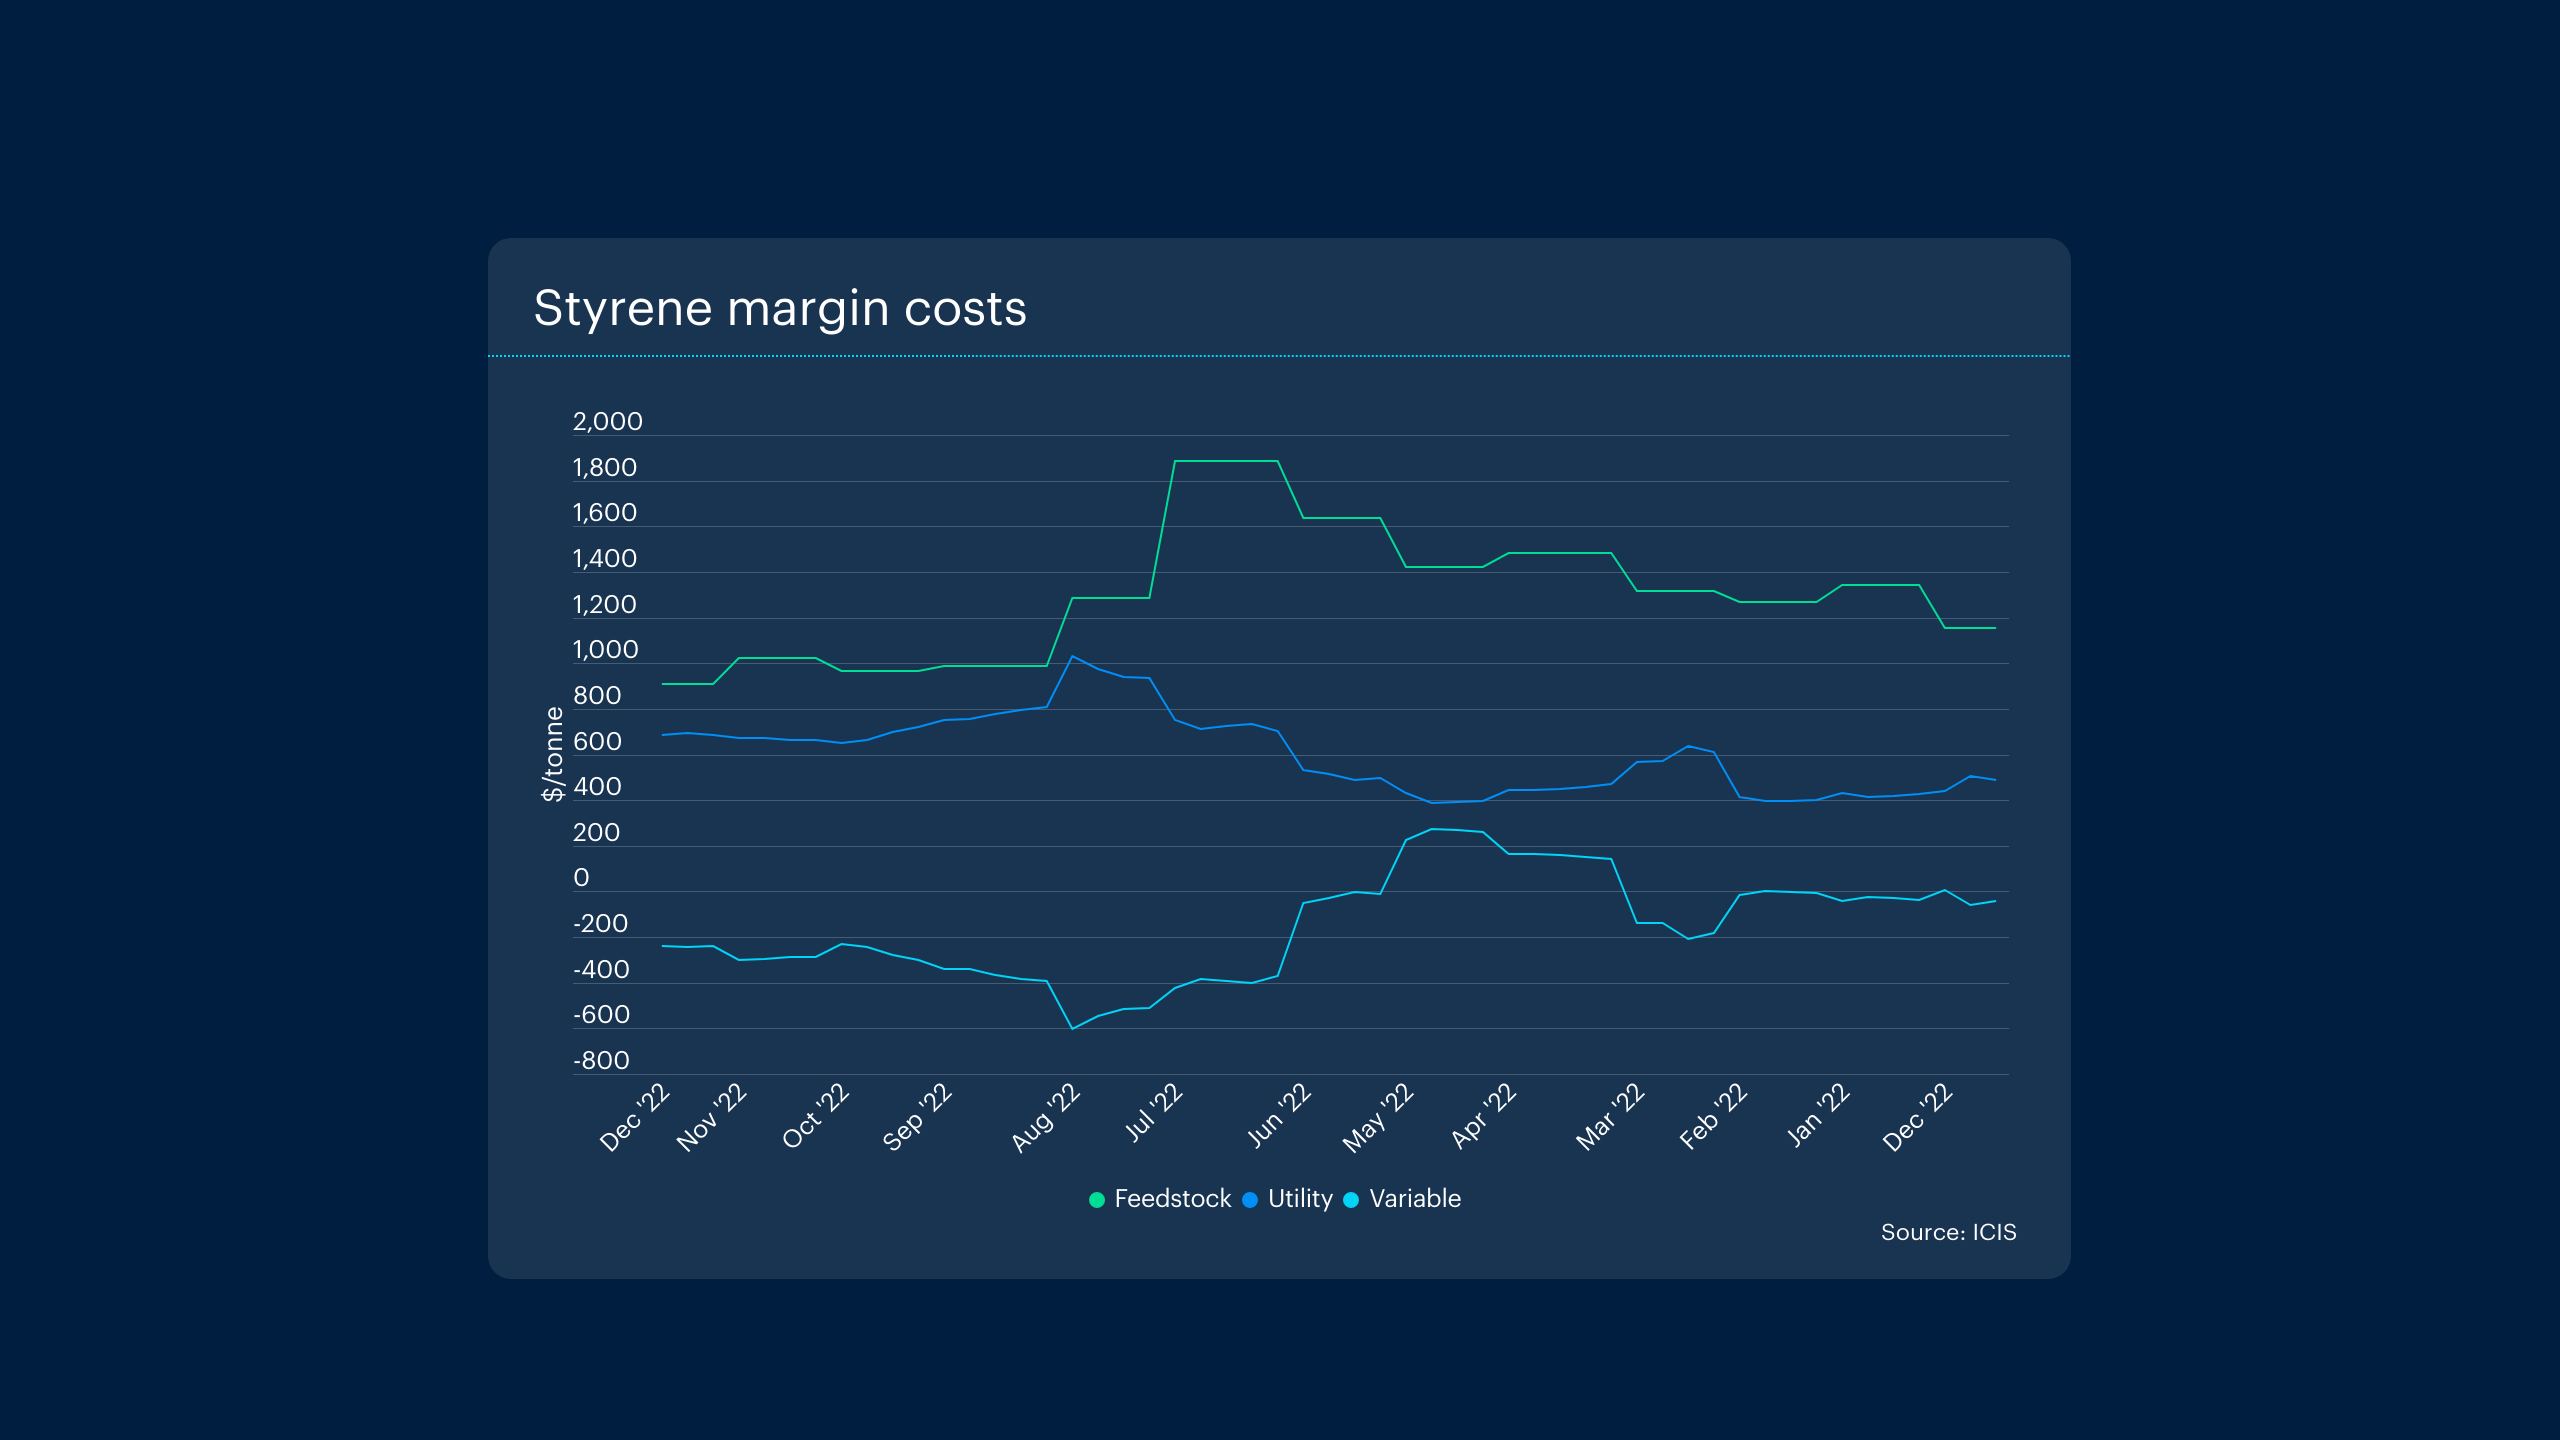Screen dimensions: 2560x1440
Task: Click the Oct '22 axis label
Action: pyautogui.click(x=815, y=1116)
